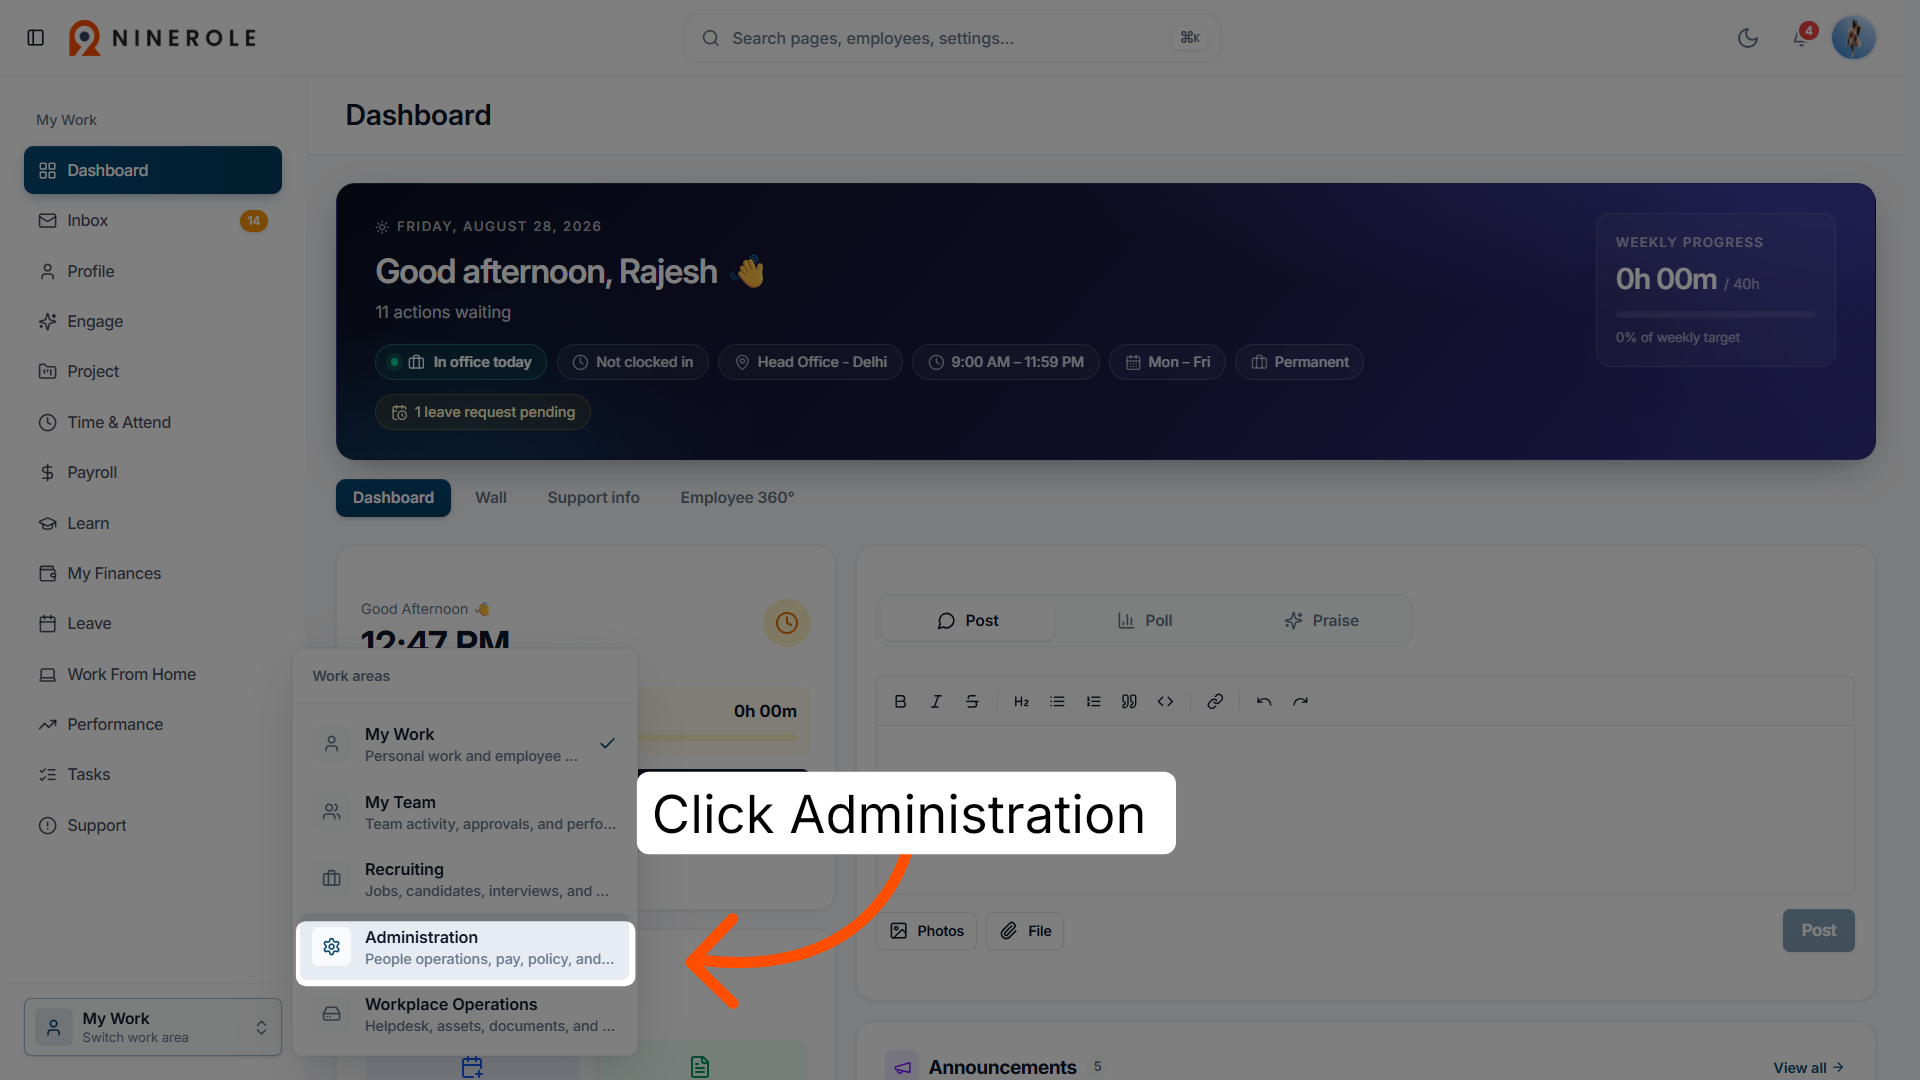Submit with the Post button
Viewport: 1920px width, 1080px height.
pos(1818,931)
